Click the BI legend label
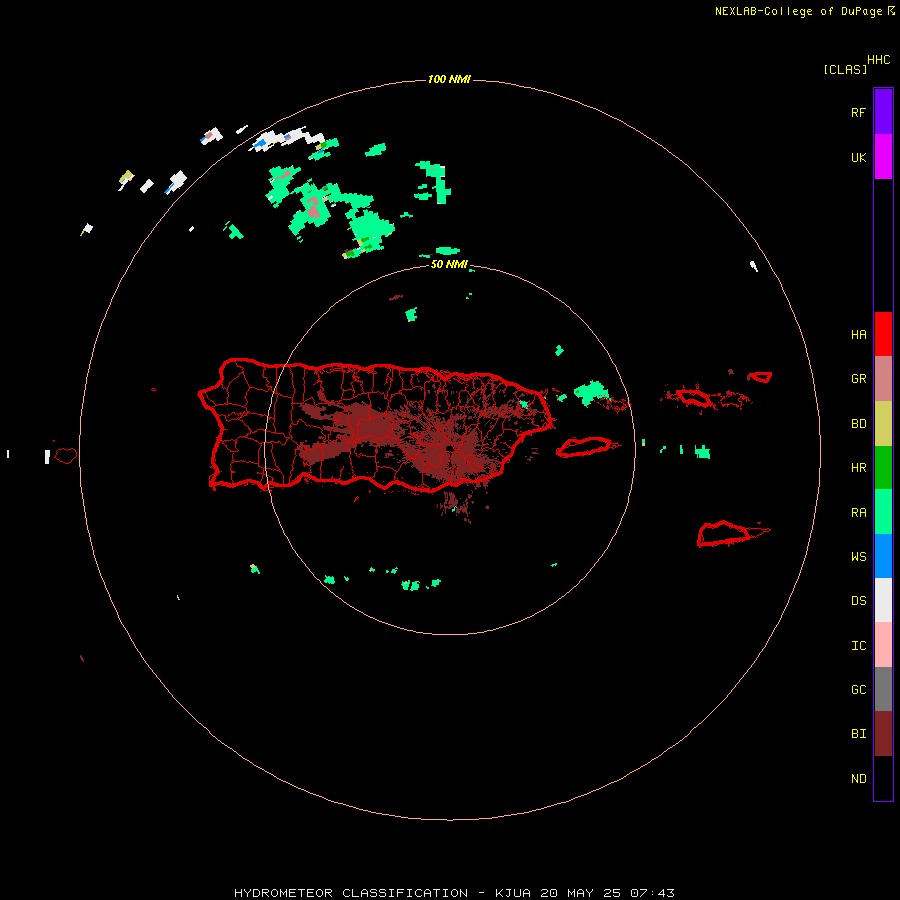 point(858,734)
